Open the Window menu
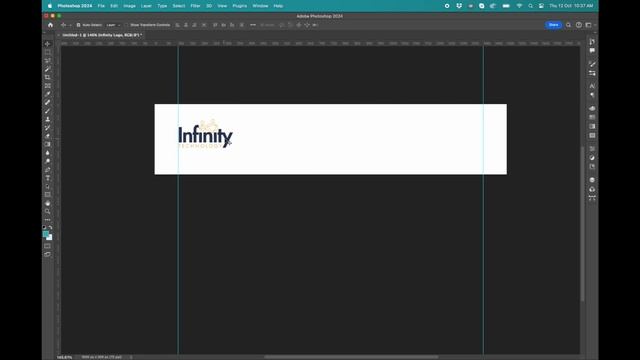Image resolution: width=640 pixels, height=360 pixels. (260, 6)
